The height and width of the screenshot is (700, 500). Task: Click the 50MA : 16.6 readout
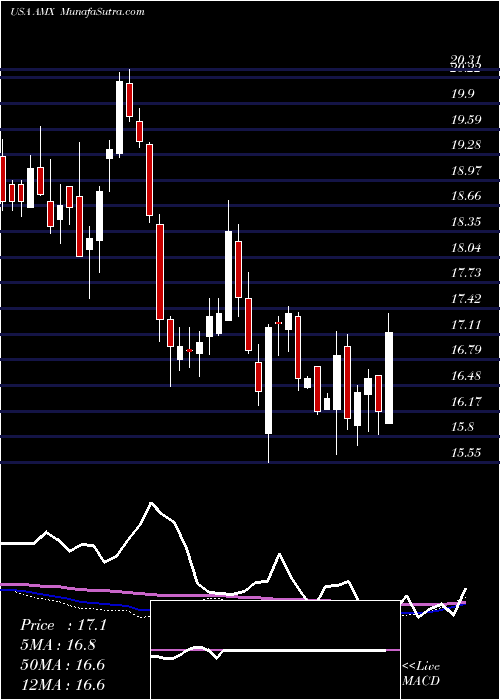[x=62, y=665]
